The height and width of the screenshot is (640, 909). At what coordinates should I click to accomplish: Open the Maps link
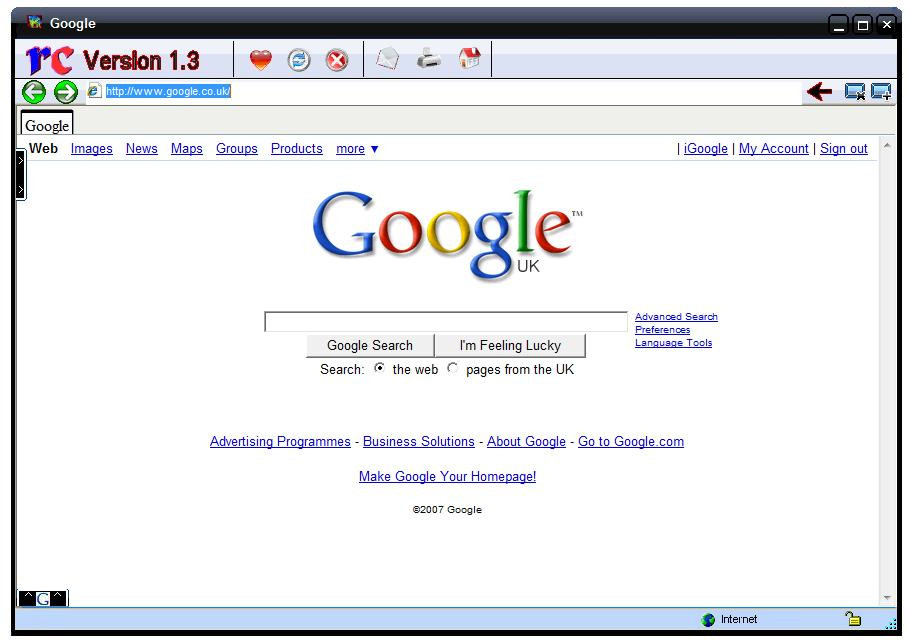pos(187,149)
